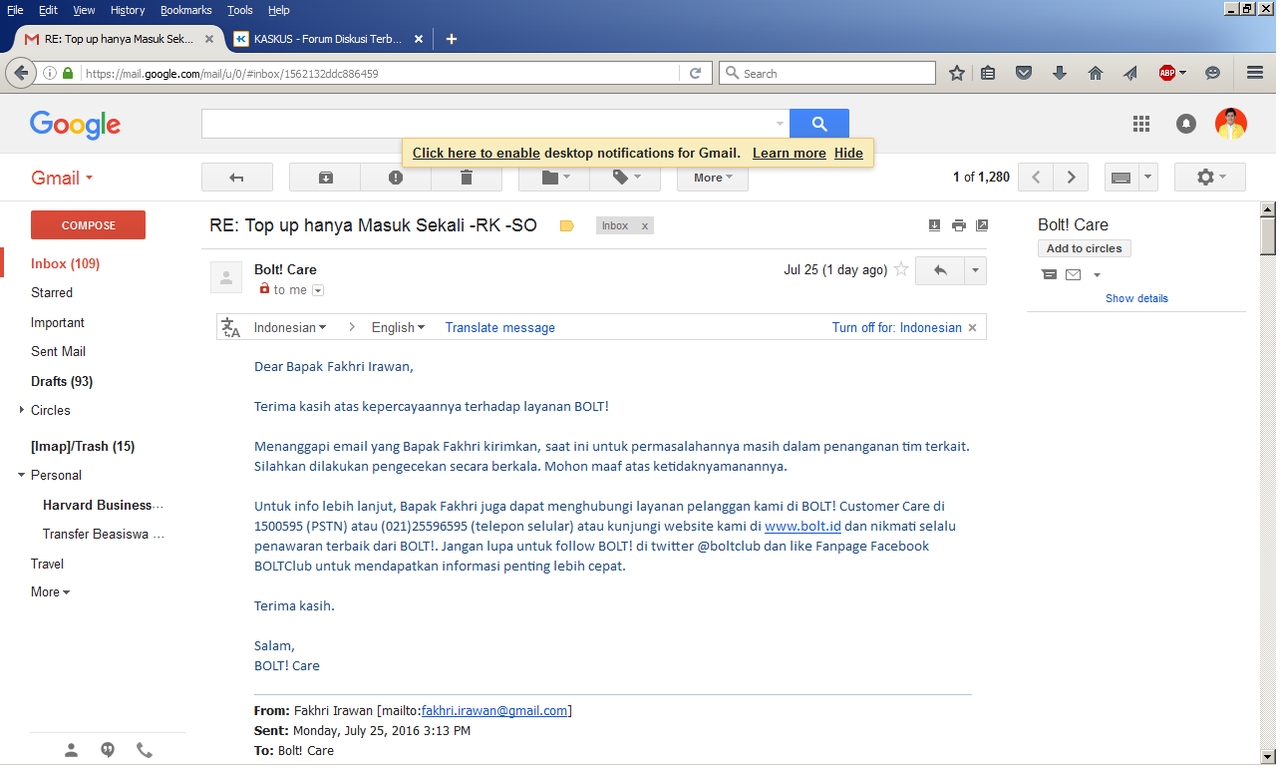
Task: Open the account profile picture
Action: tap(1231, 124)
